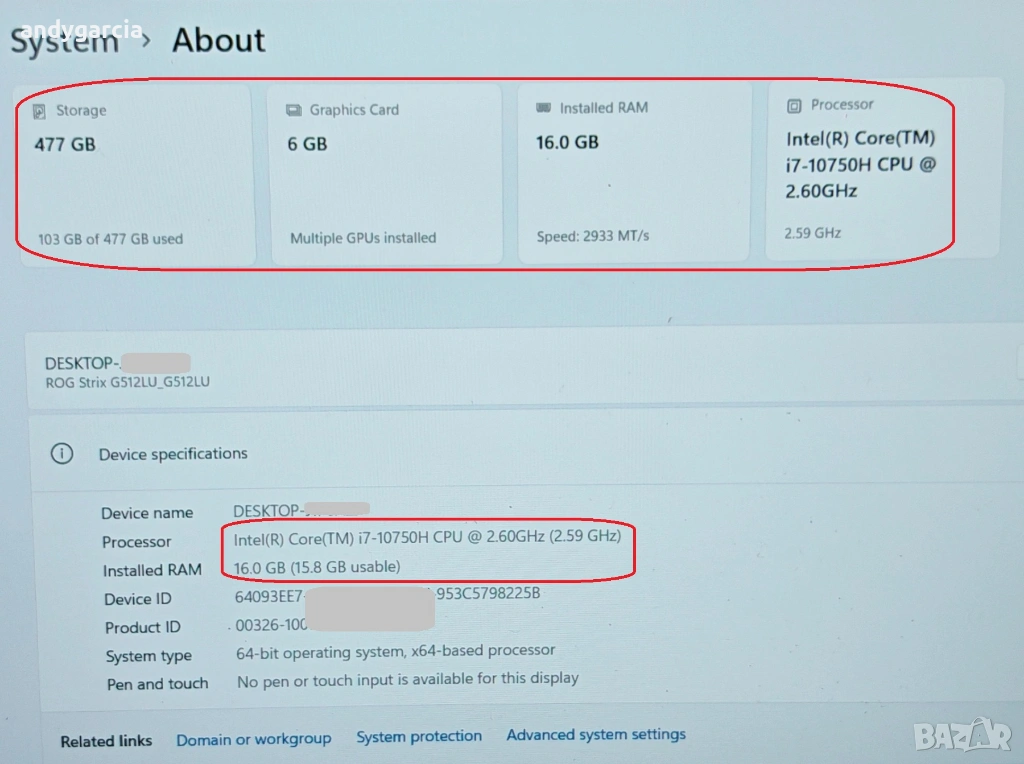Click the Device specifications info icon
Image resolution: width=1024 pixels, height=764 pixels.
point(62,453)
